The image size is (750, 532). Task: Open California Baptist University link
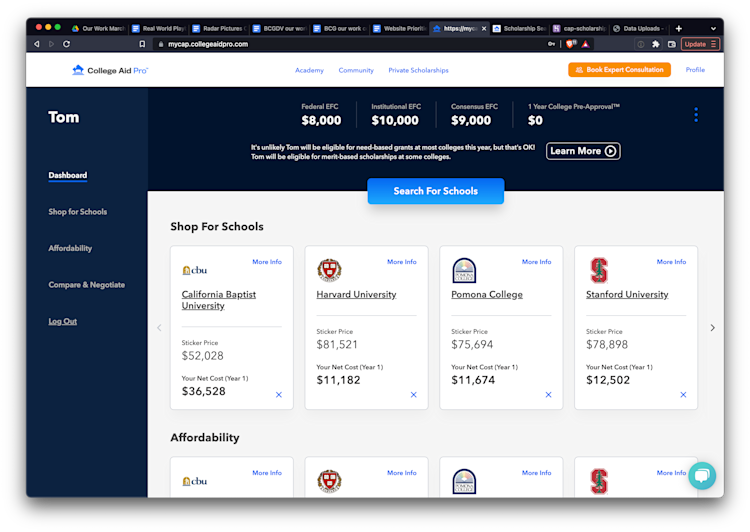pos(219,300)
